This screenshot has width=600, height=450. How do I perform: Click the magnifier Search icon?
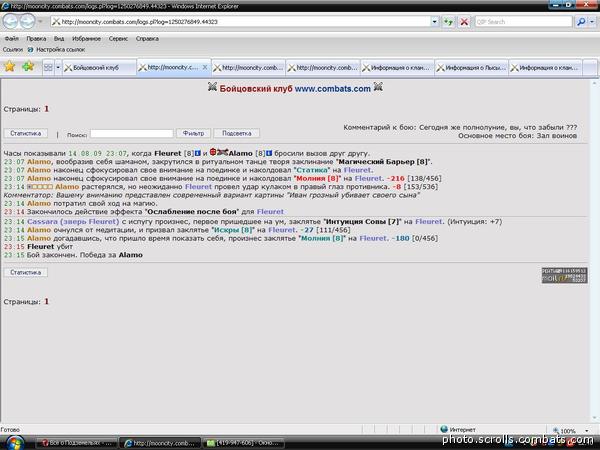pos(581,22)
